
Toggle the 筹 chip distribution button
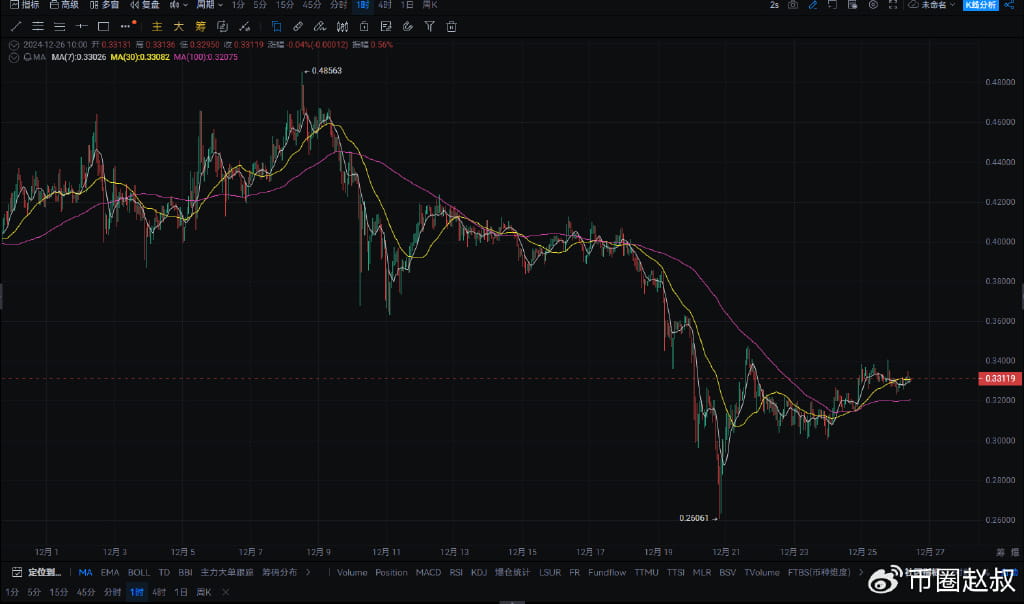[200, 26]
